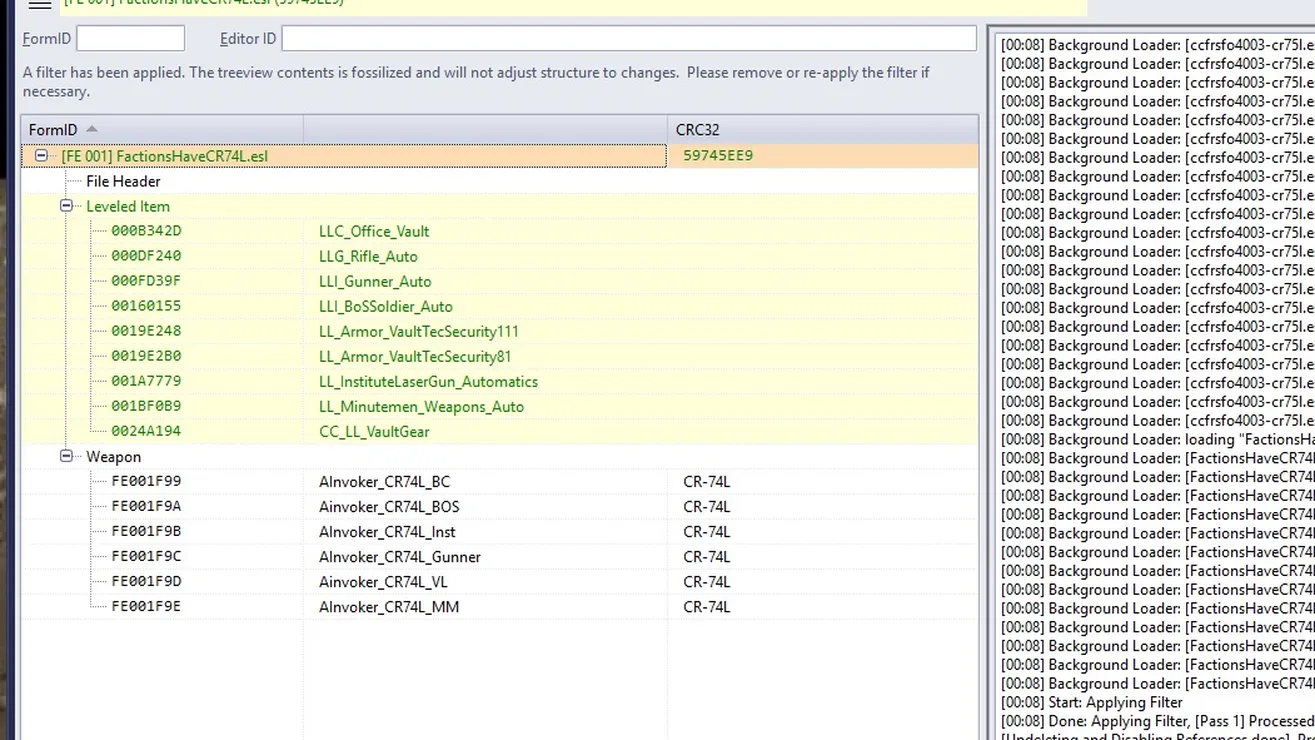
Task: Click the LLG_Rifle_Auto editor ID
Action: point(368,256)
